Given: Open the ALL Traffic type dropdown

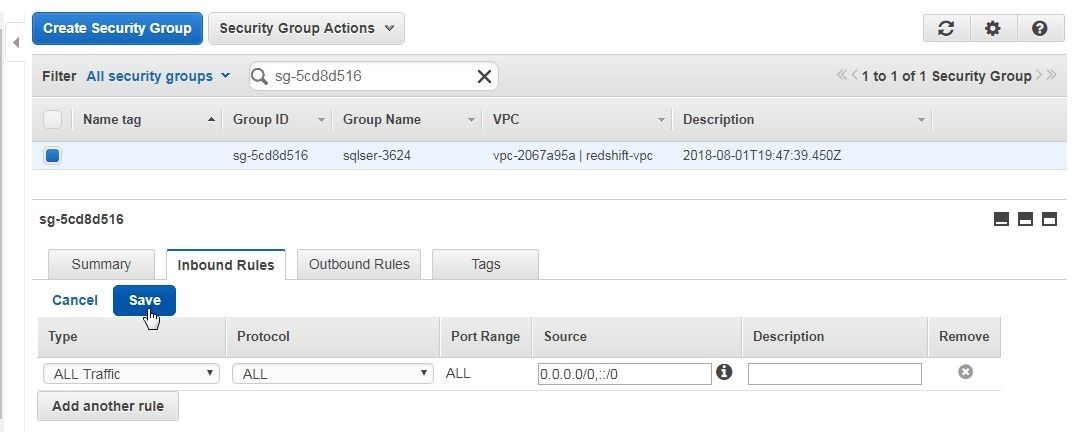Looking at the screenshot, I should (x=131, y=374).
